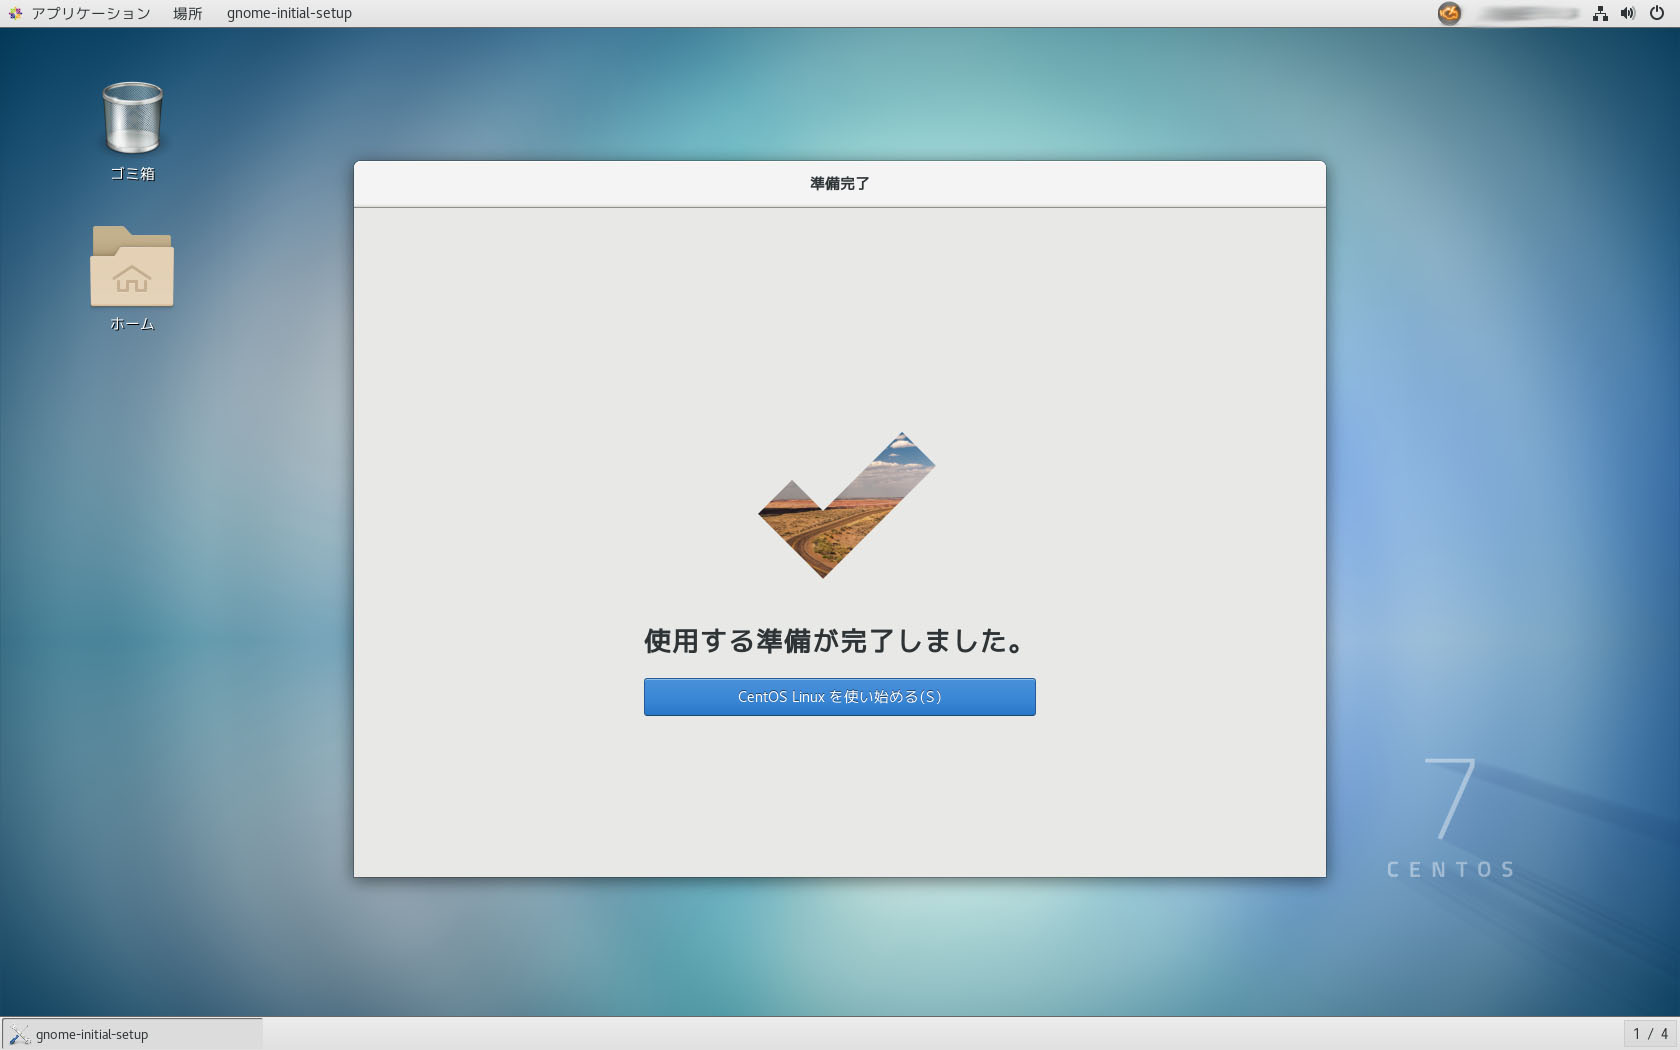Image resolution: width=1680 pixels, height=1050 pixels.
Task: Click the landscape checkmark image
Action: 846,505
